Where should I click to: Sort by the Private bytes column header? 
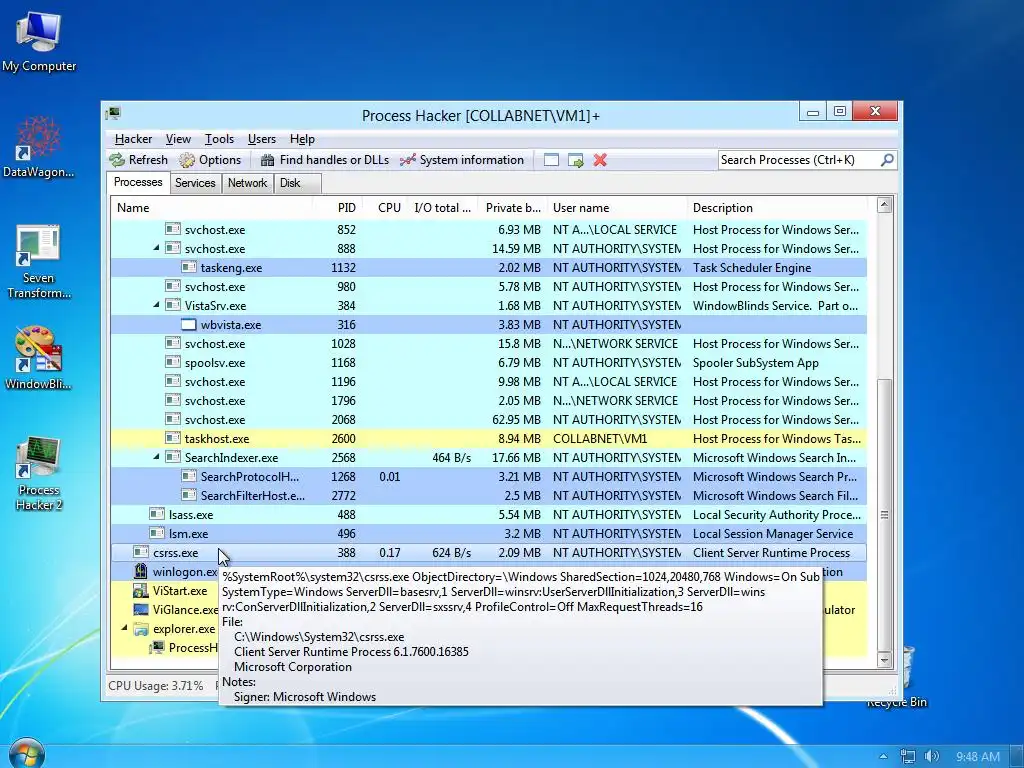coord(513,208)
